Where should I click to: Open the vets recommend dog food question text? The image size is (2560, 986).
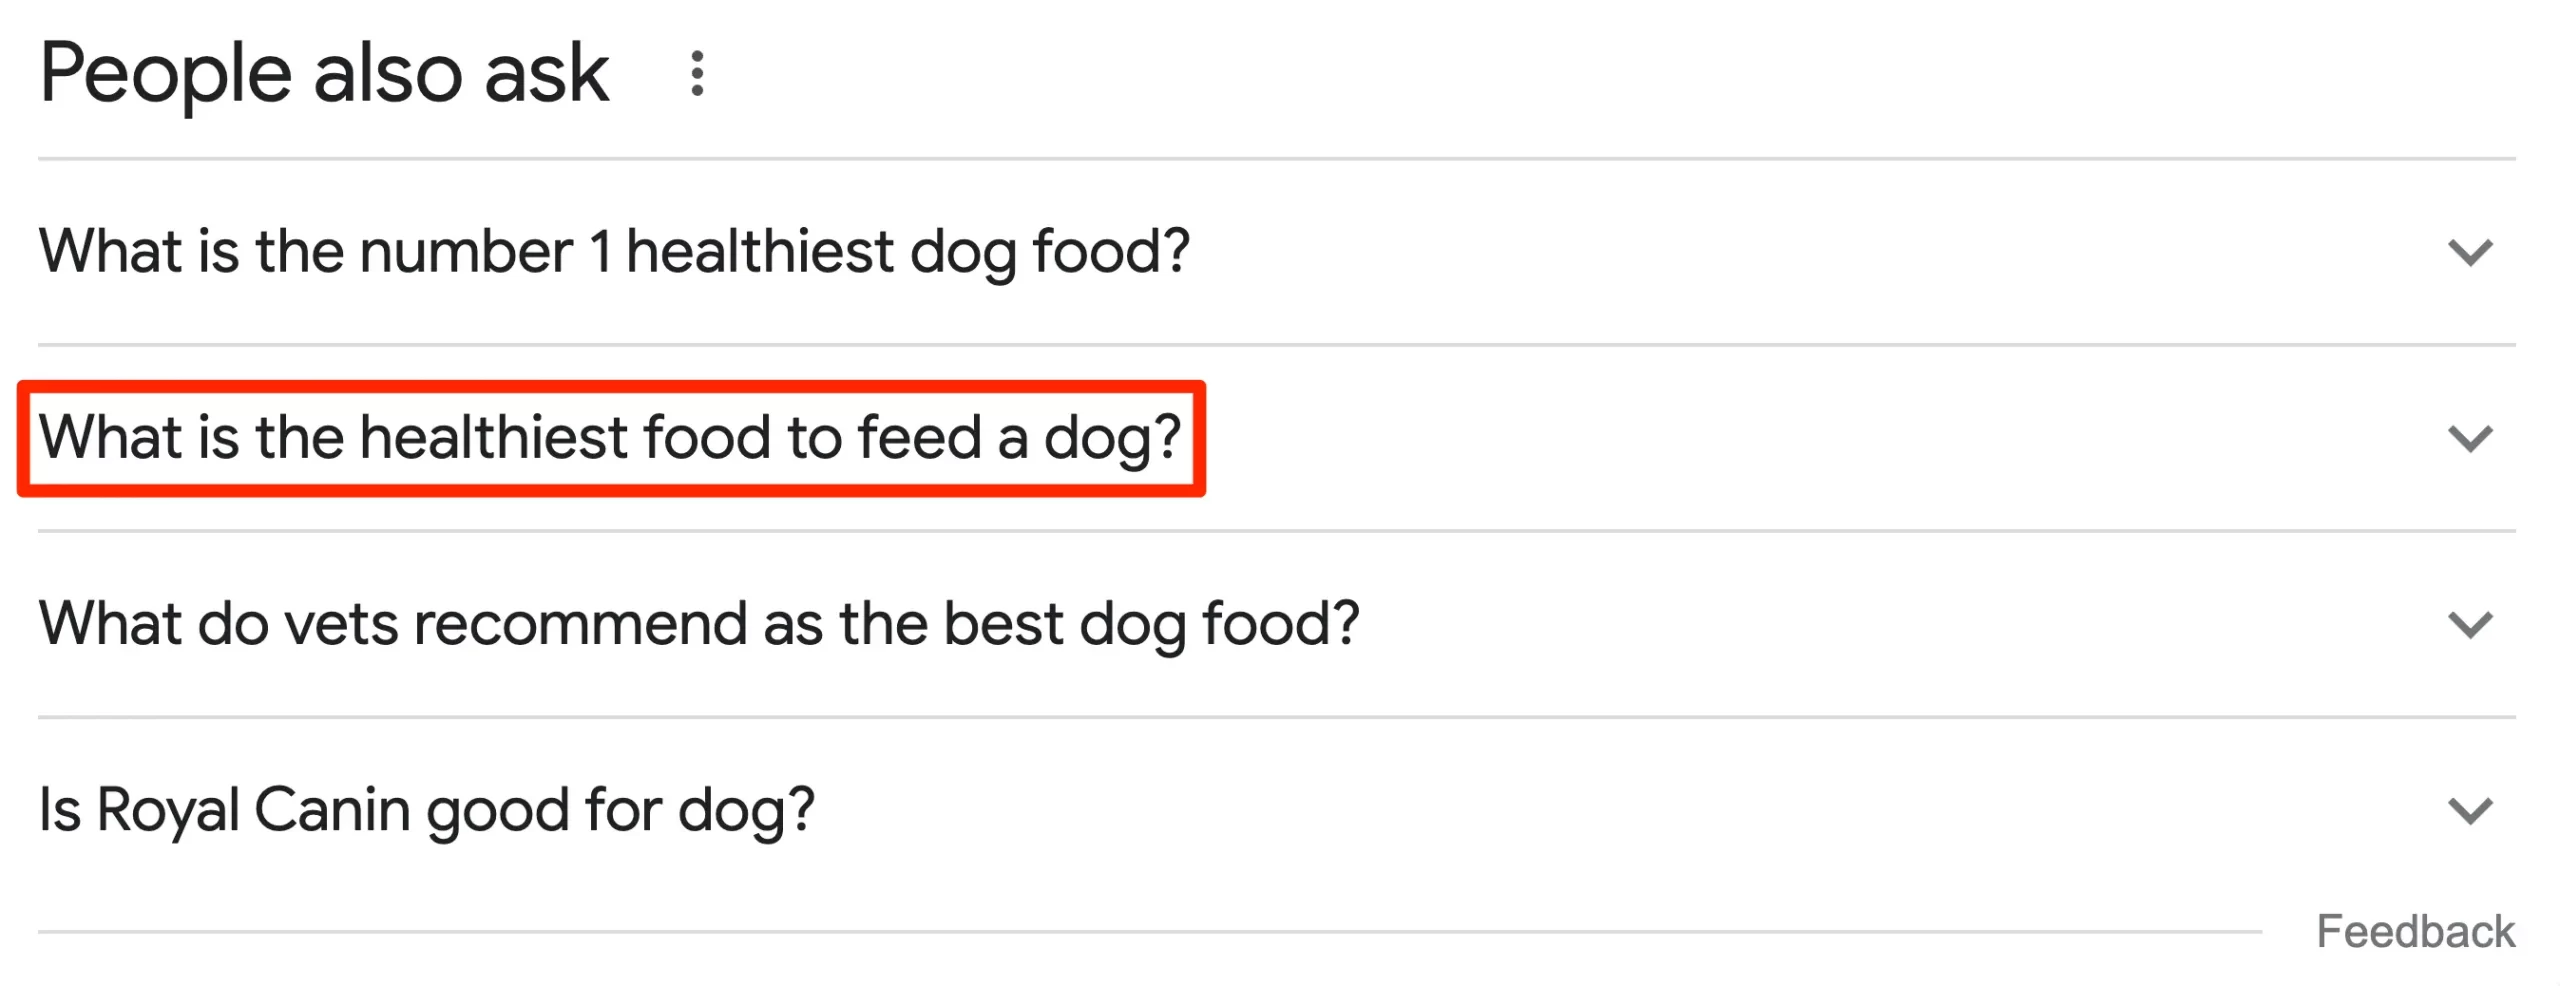[698, 624]
